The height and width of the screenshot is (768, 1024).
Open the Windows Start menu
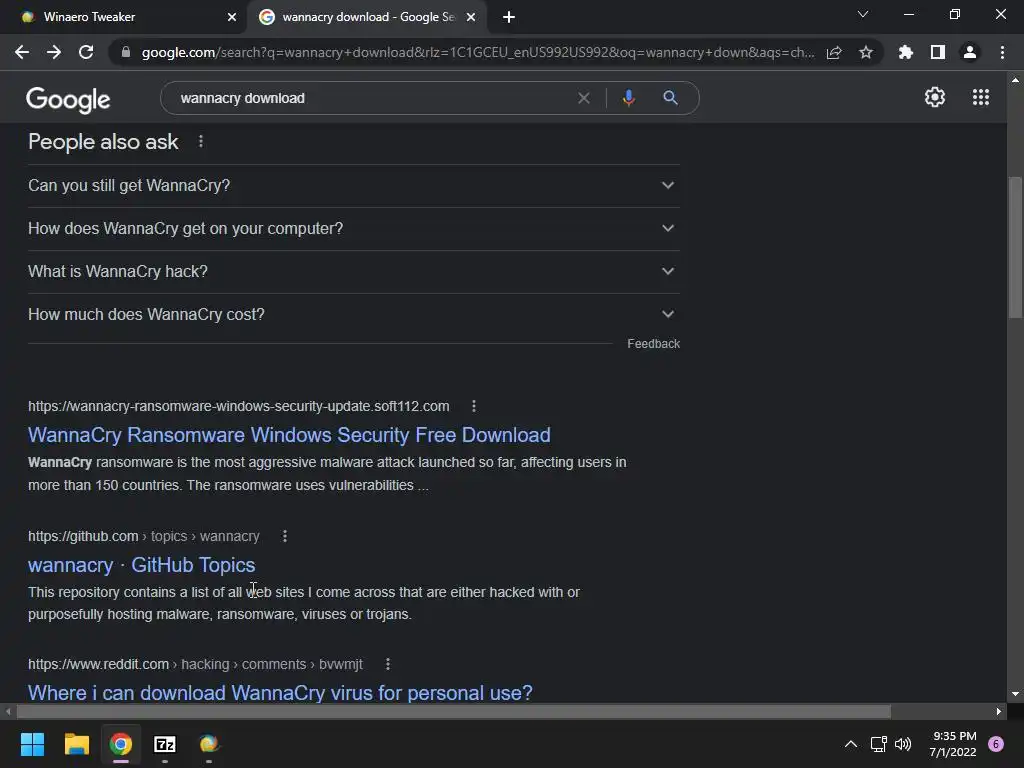coord(32,744)
